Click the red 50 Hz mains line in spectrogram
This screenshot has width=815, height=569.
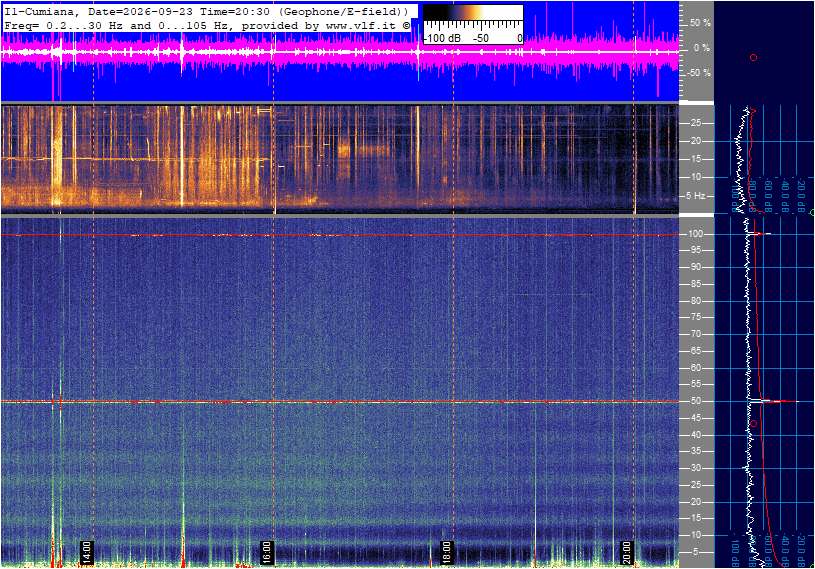[340, 402]
